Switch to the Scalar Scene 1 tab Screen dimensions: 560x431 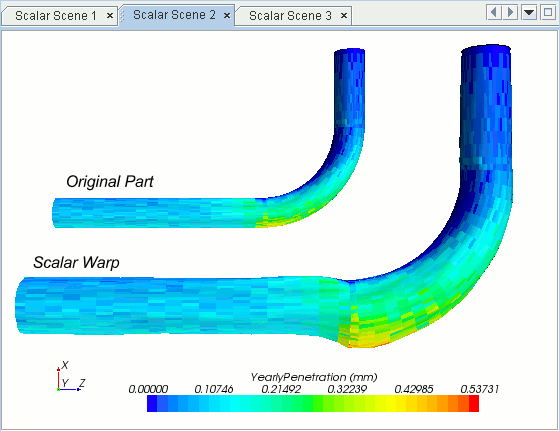(56, 16)
